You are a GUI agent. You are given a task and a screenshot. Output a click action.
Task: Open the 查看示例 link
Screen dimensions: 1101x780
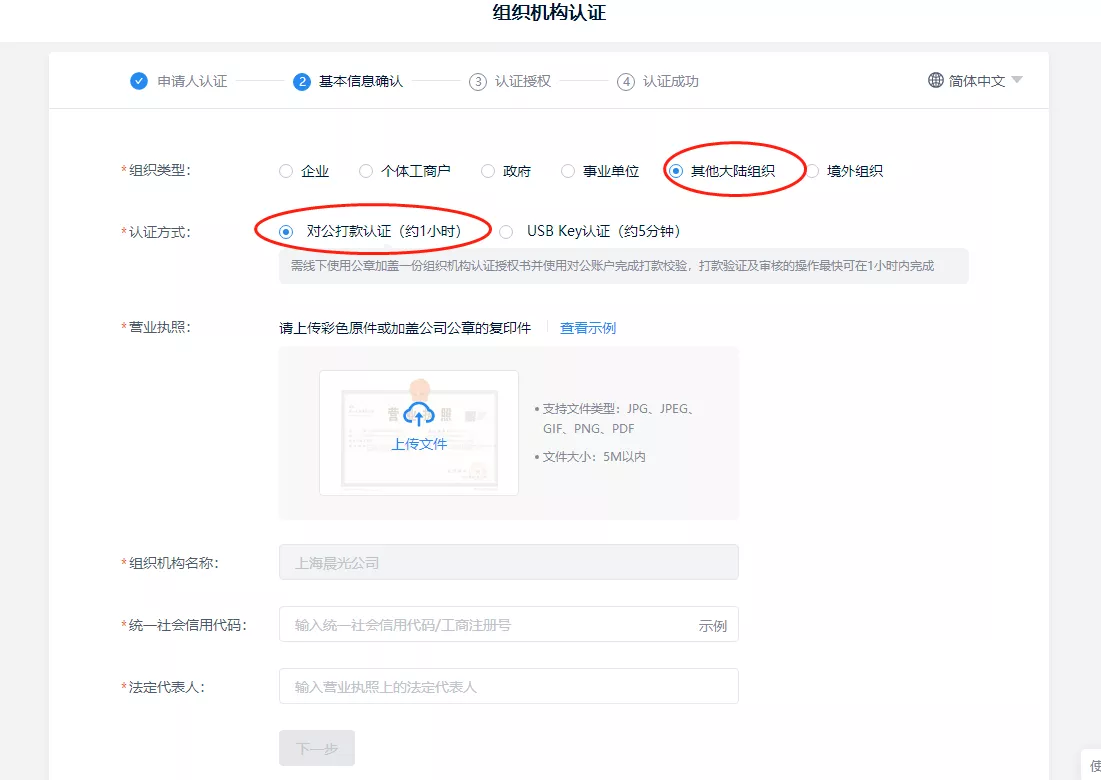(x=587, y=328)
